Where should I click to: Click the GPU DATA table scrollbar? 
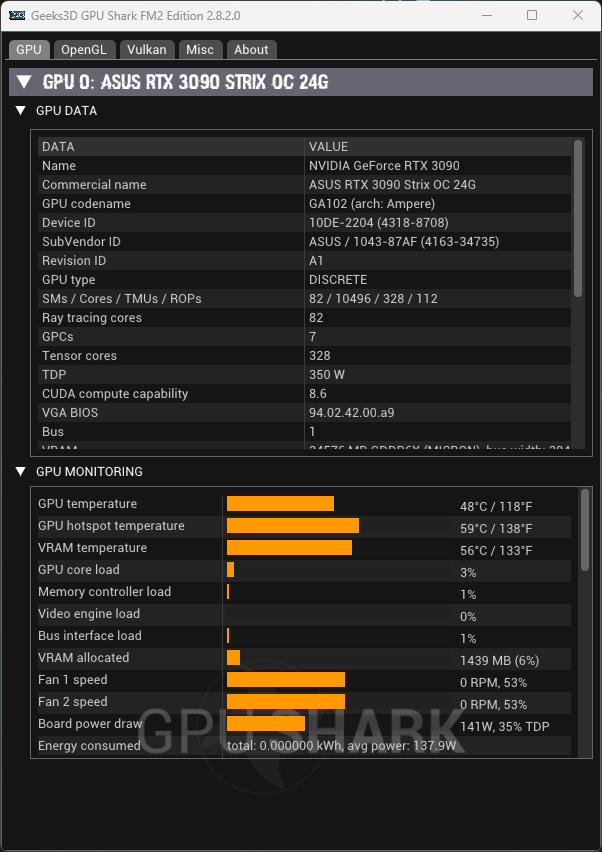click(578, 218)
